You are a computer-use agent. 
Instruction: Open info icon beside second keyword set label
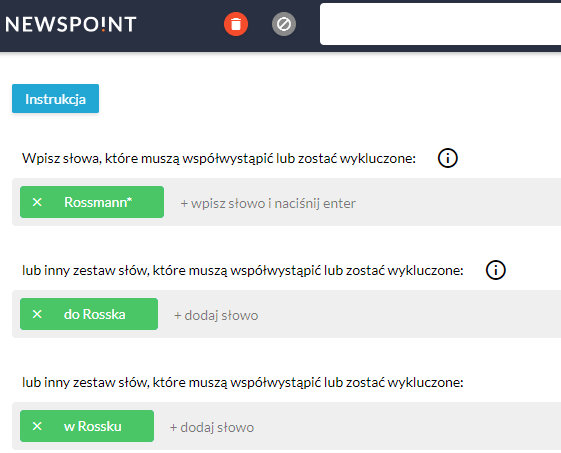coord(496,270)
